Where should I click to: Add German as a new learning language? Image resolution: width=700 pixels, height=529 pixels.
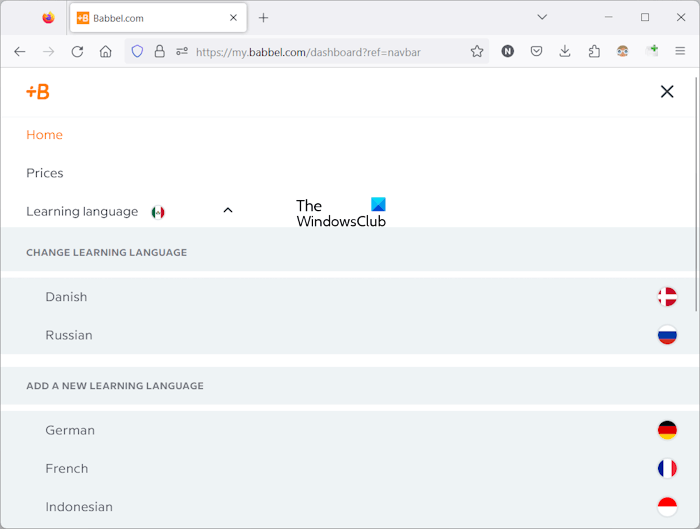(348, 430)
